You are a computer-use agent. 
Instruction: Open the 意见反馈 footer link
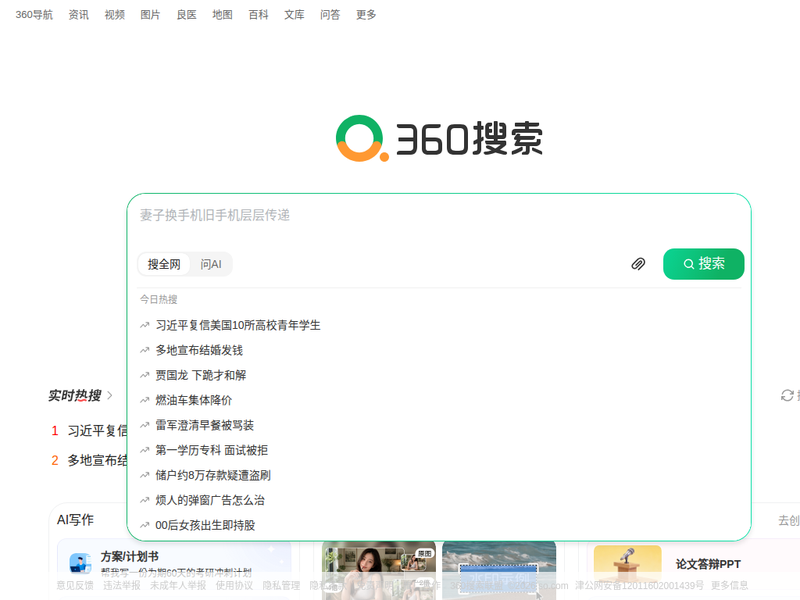click(x=75, y=585)
